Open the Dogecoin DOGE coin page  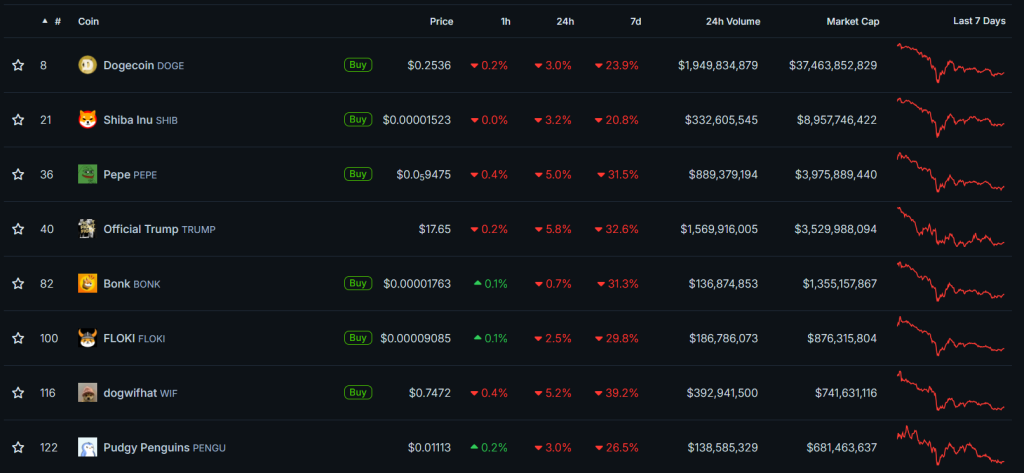[144, 65]
